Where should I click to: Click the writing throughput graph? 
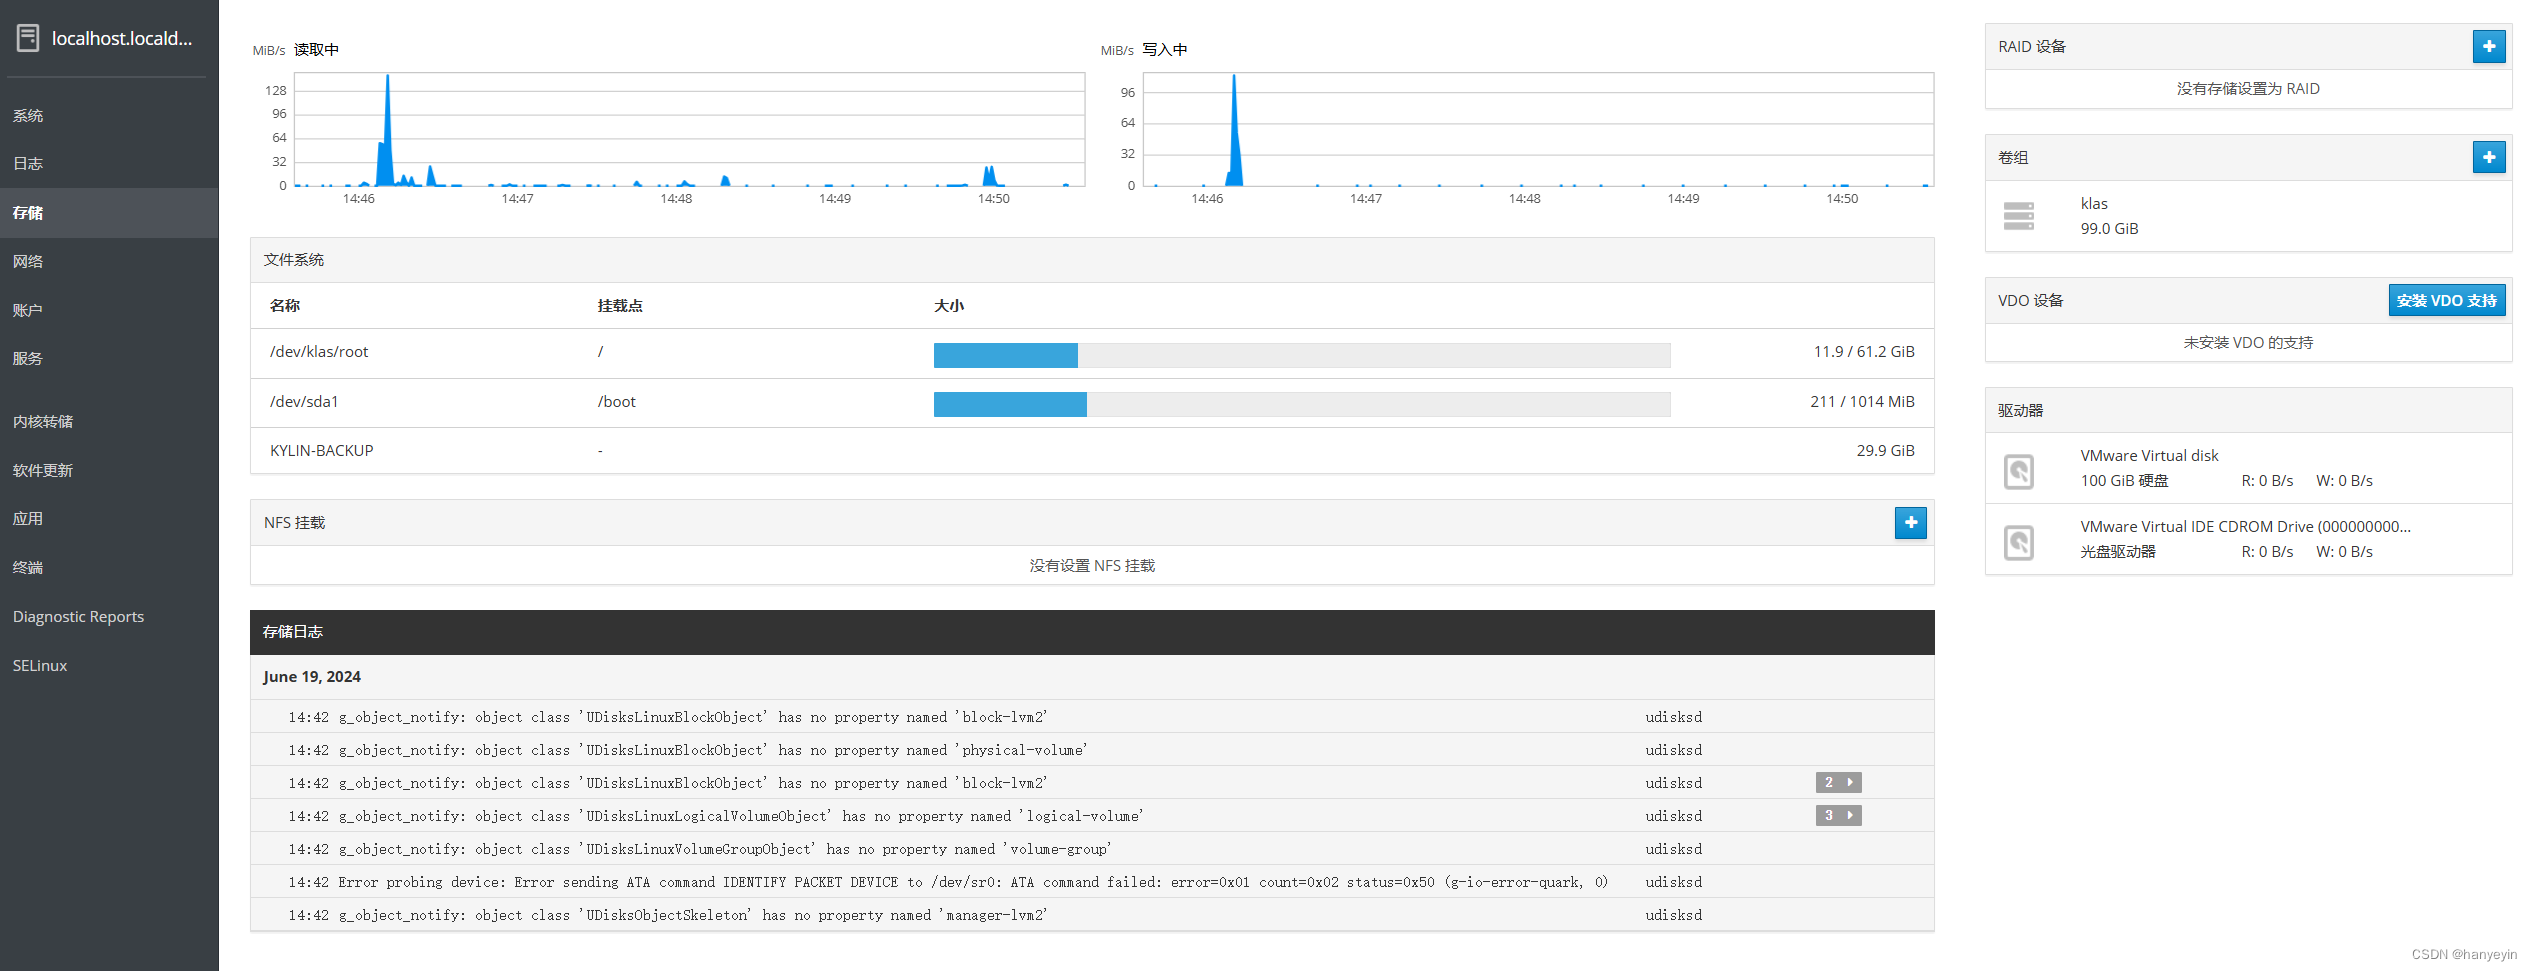point(1538,129)
